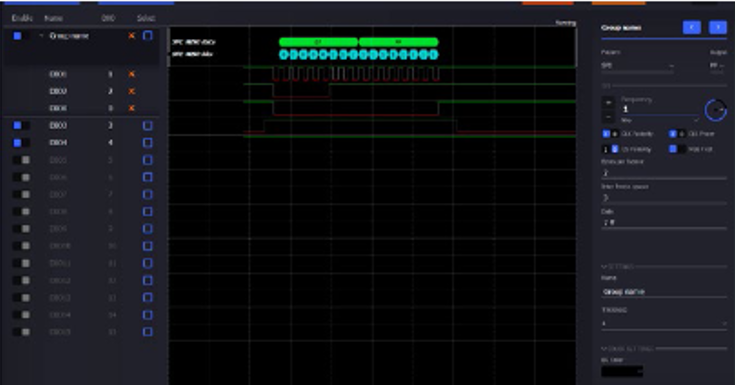Toggle enable switch for DIO3 channel
The image size is (735, 385).
click(21, 125)
